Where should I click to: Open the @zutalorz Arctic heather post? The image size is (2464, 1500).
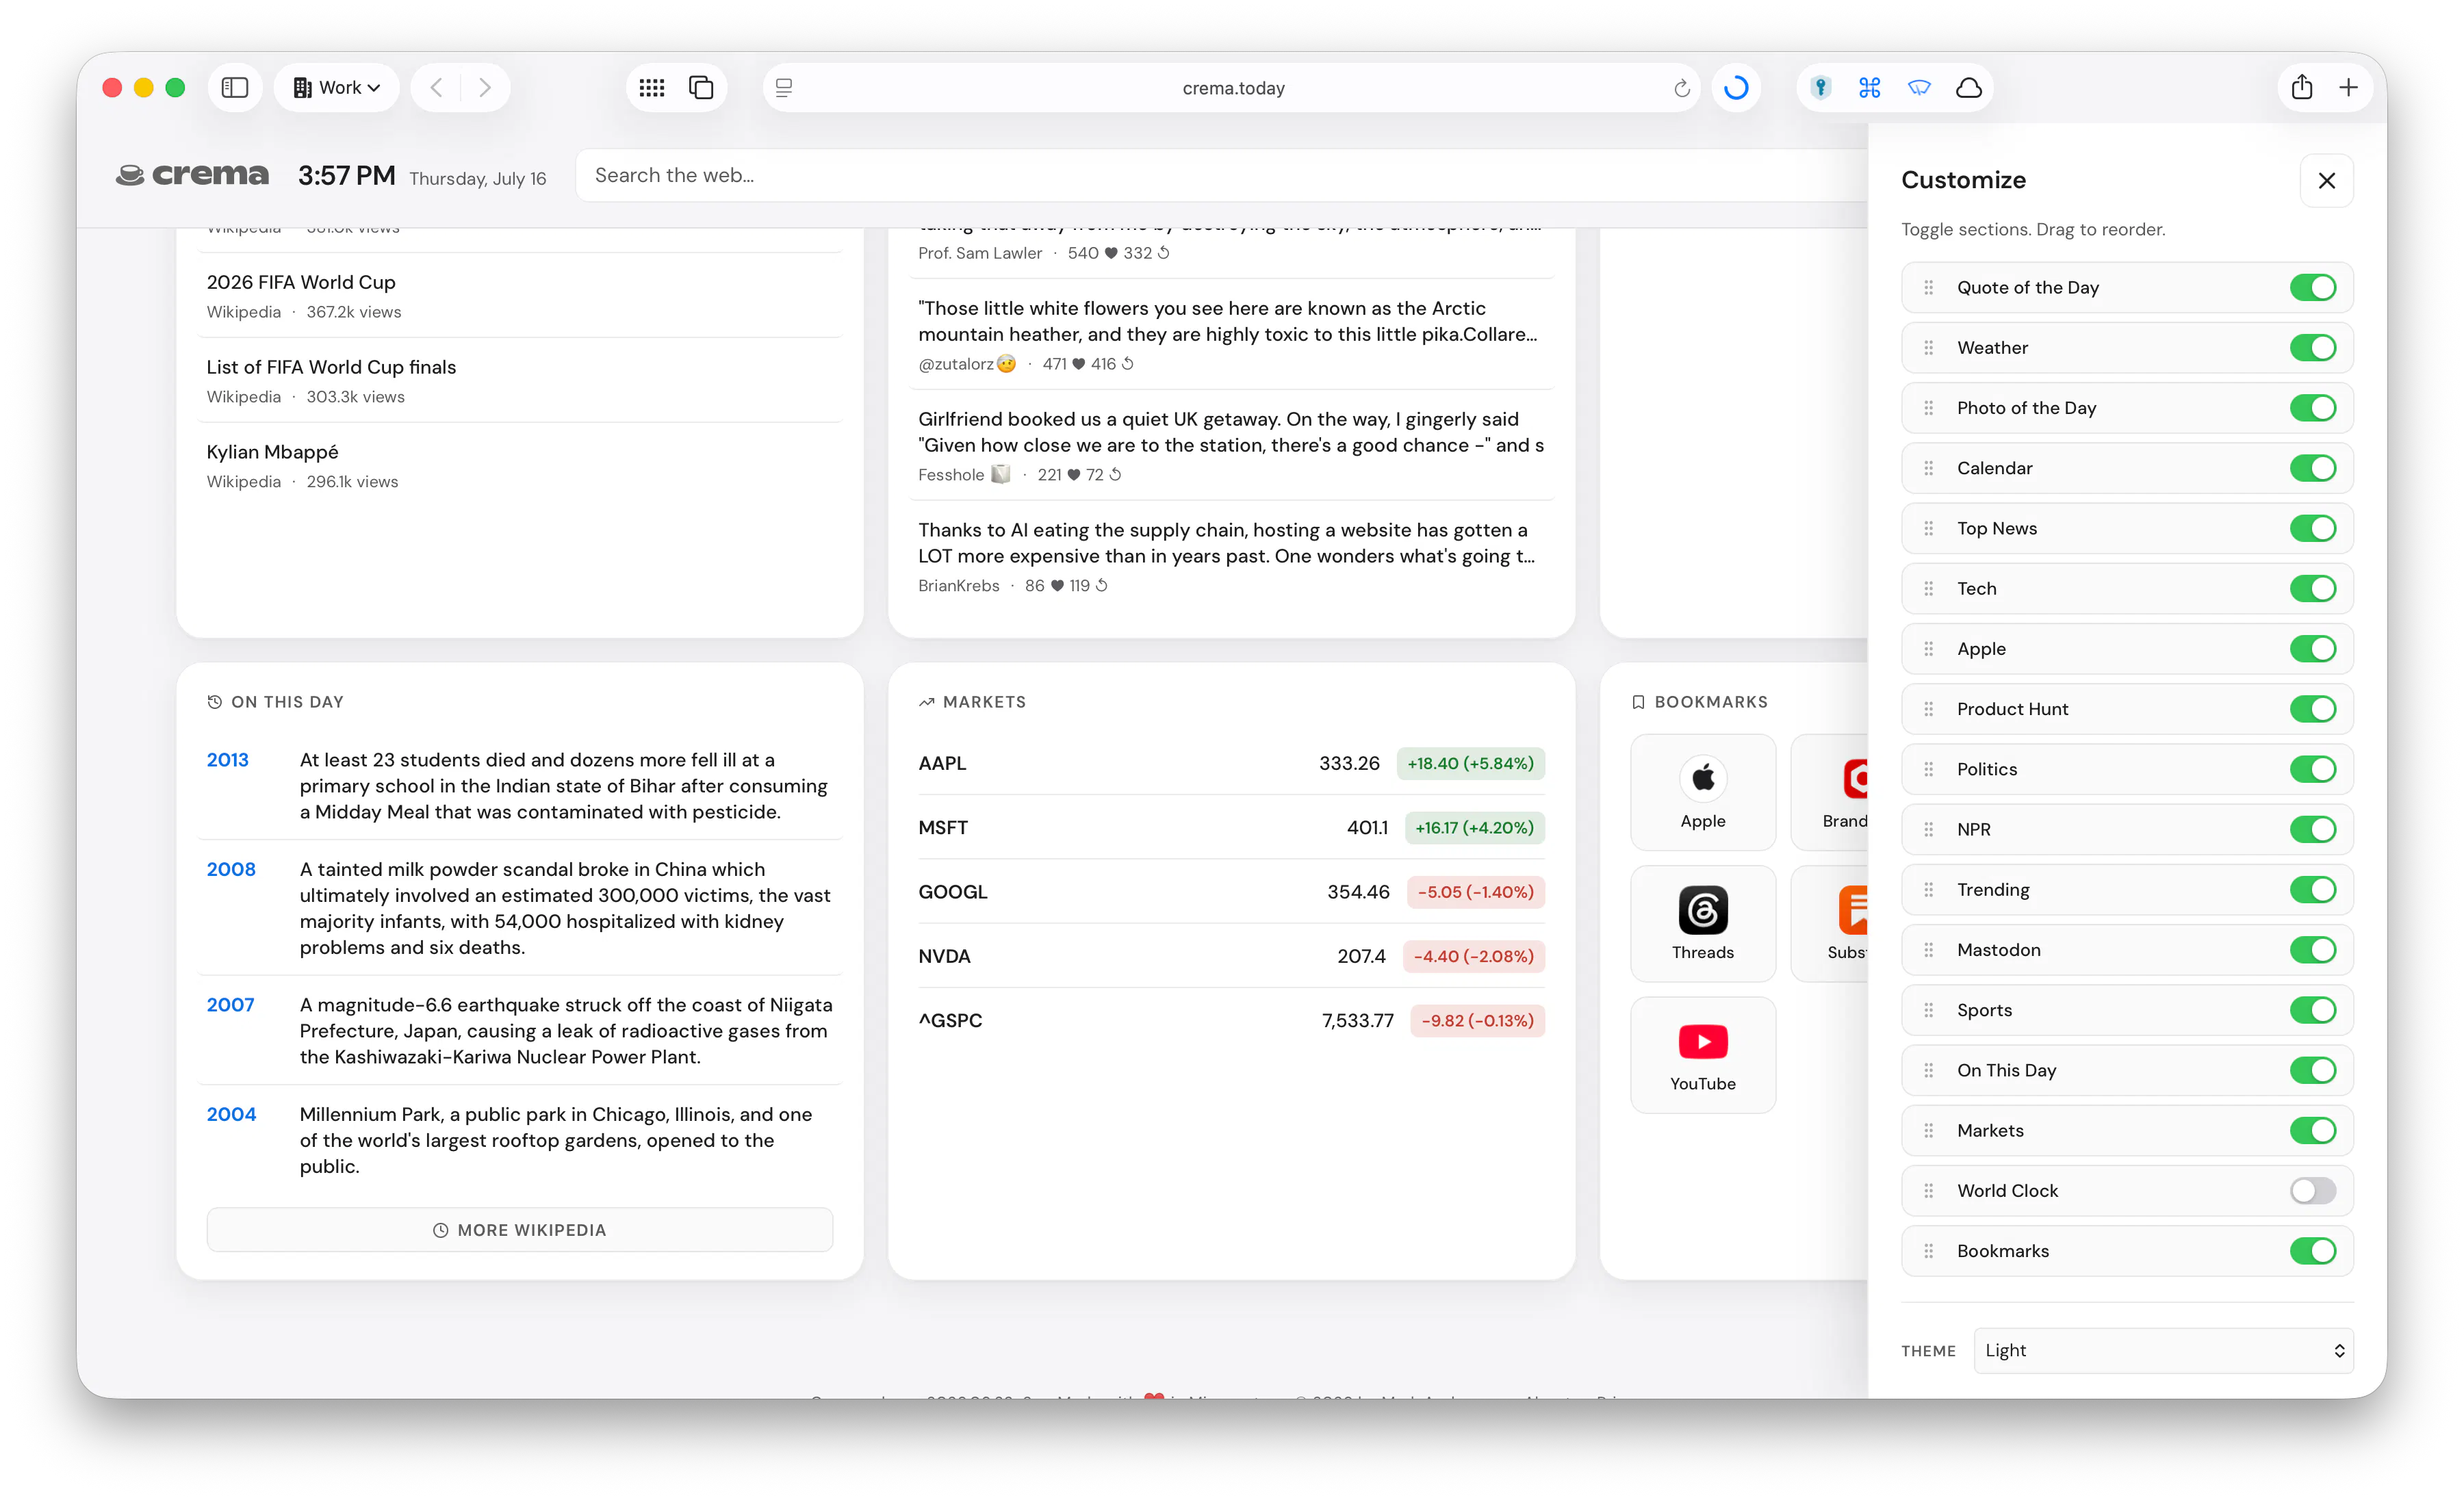tap(1231, 334)
